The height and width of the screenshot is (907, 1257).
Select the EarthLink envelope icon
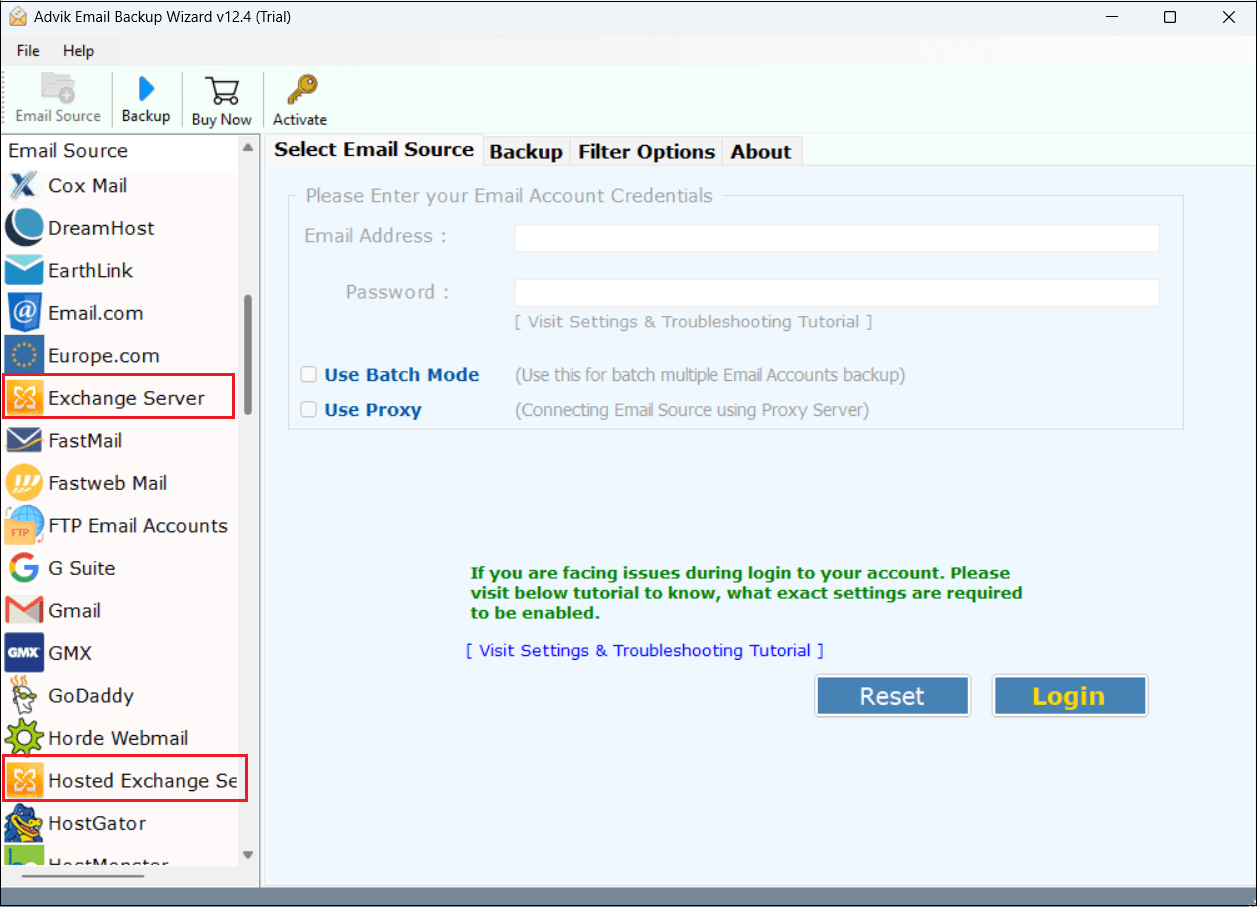pos(23,271)
